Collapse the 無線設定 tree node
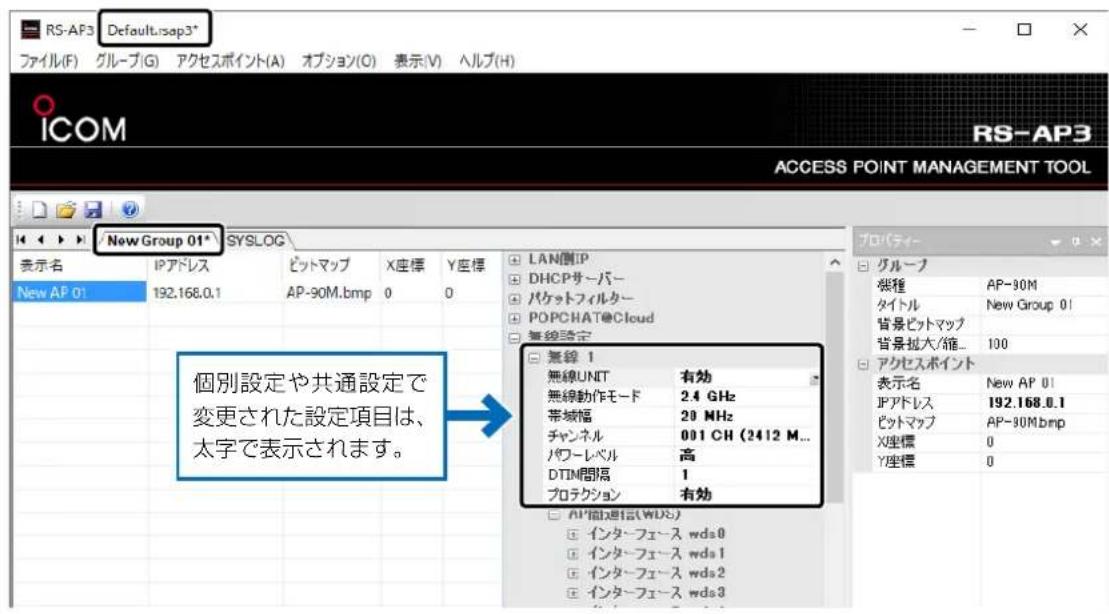1109x614 pixels. (514, 338)
